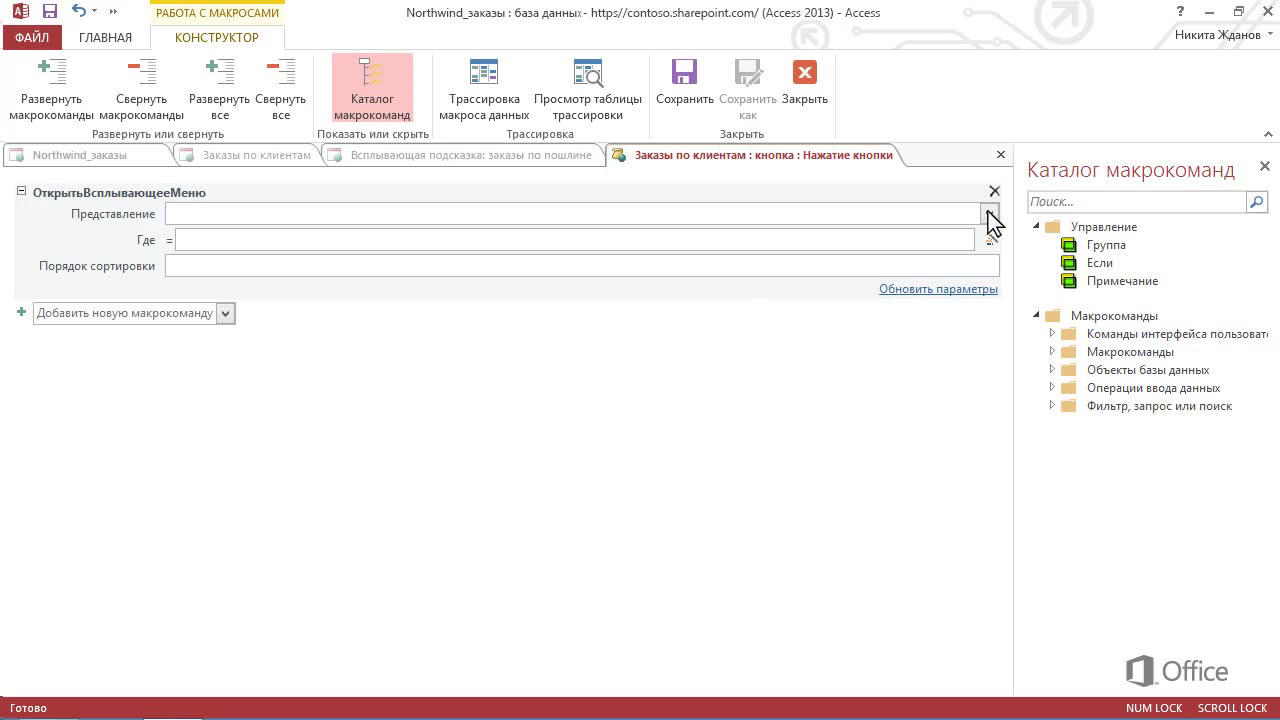Click Команды интерфейса пользователя label

click(x=1177, y=334)
